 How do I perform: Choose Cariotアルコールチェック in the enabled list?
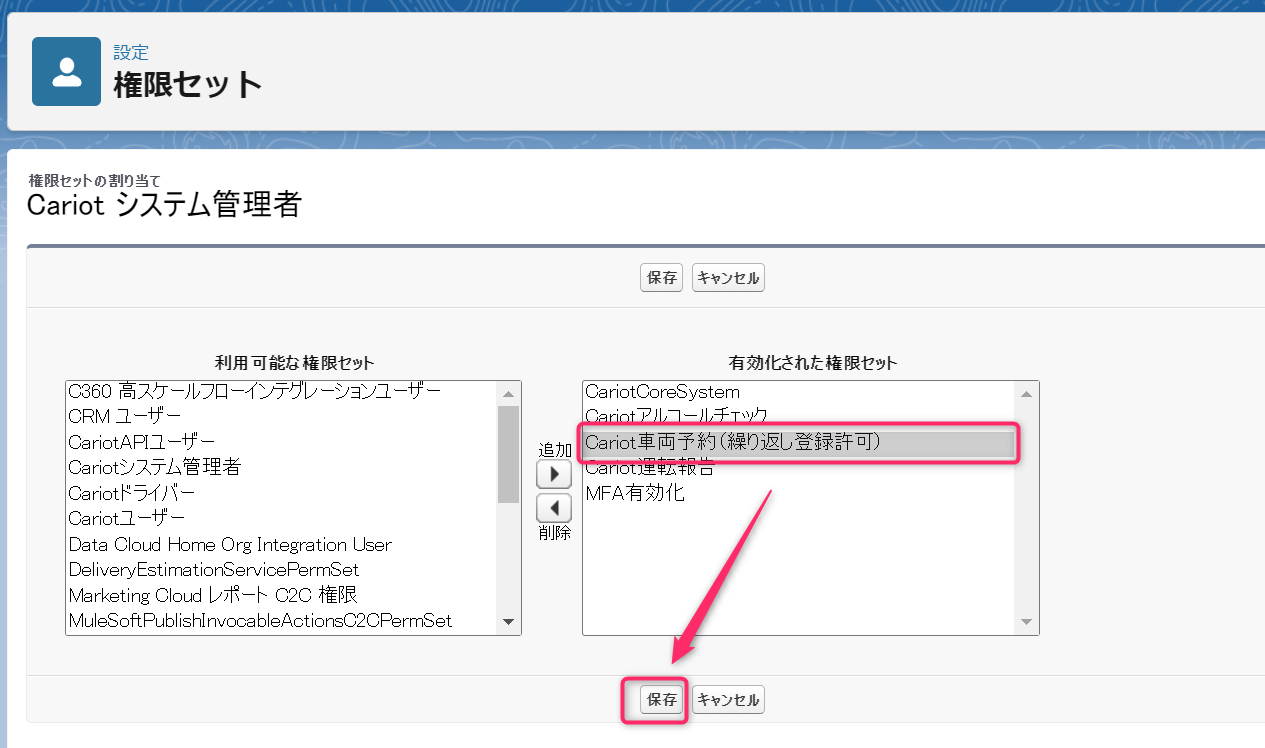click(x=799, y=416)
